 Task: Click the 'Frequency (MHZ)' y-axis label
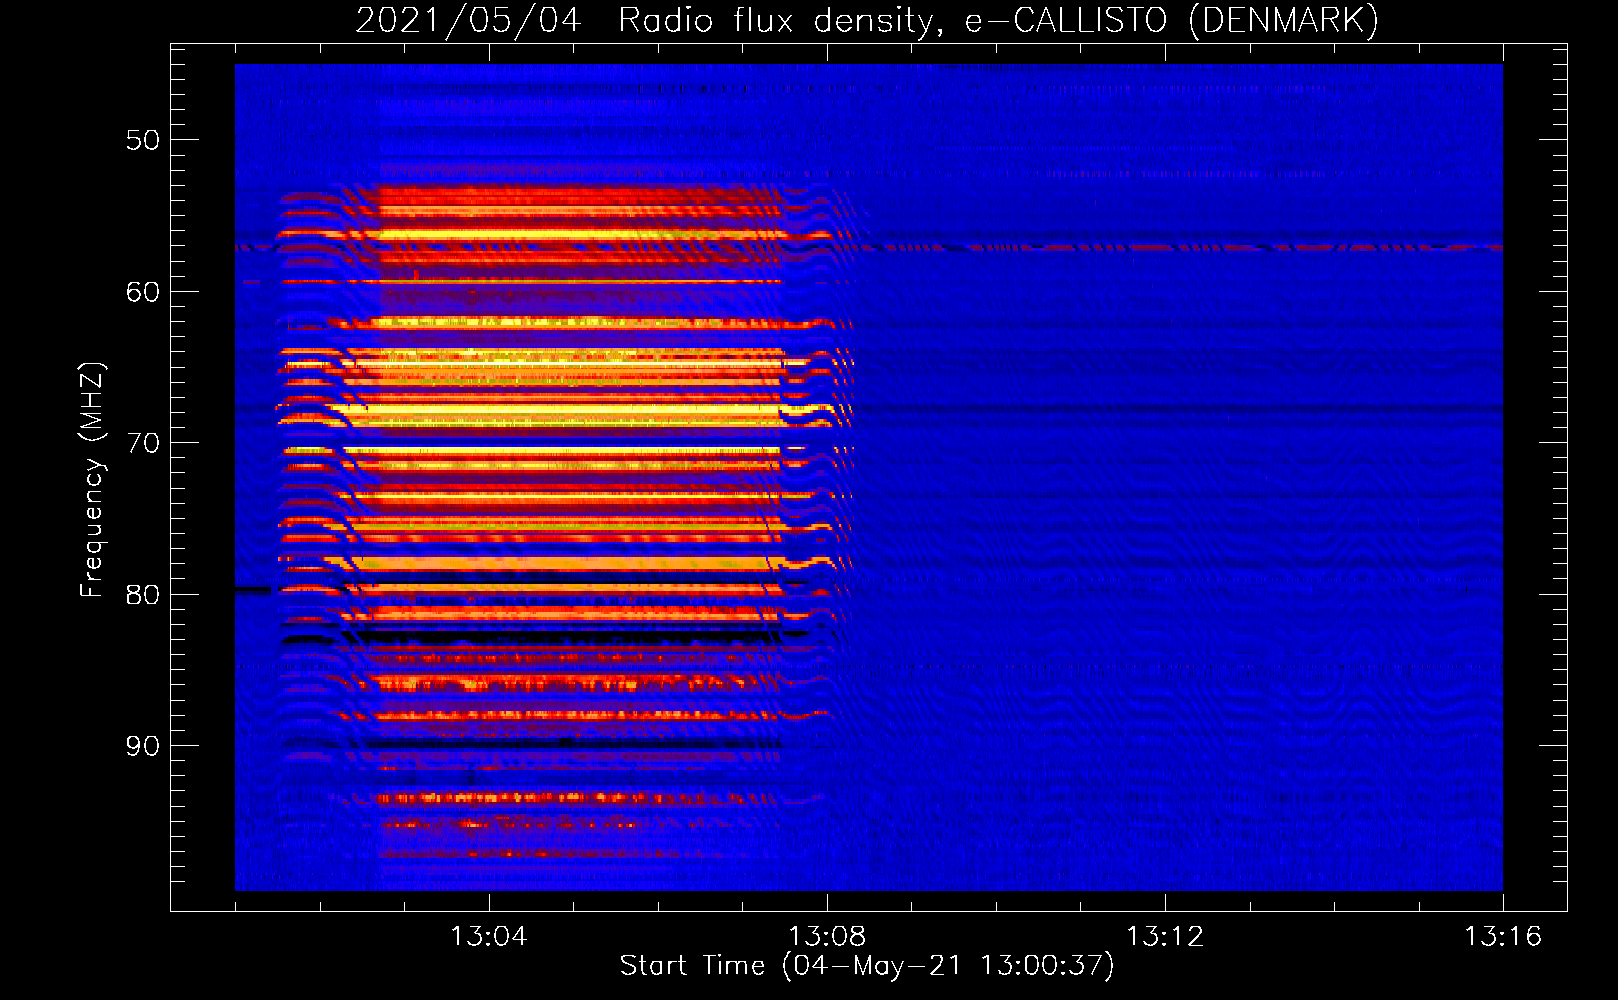[x=92, y=480]
